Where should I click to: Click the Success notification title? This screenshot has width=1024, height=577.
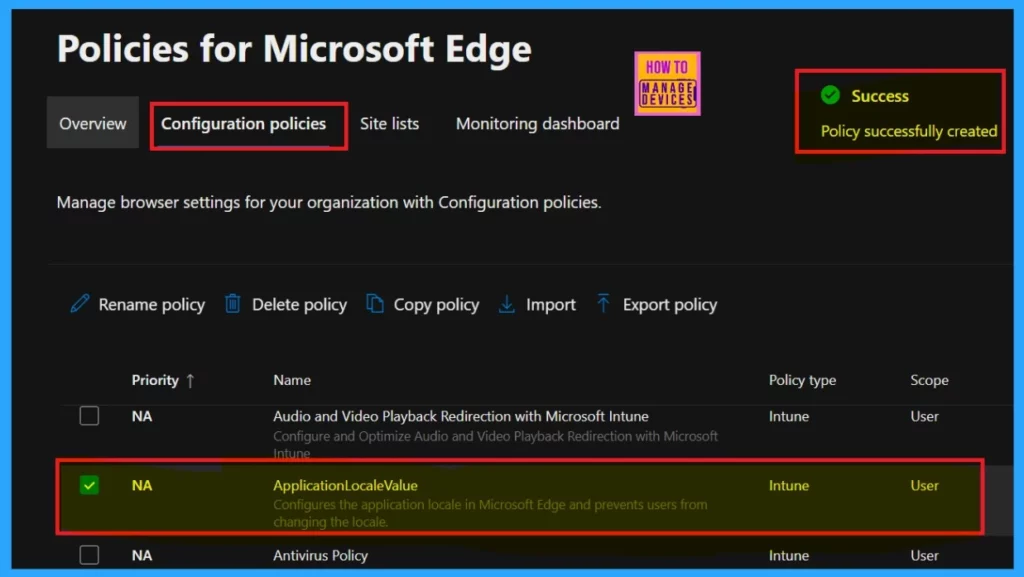tap(880, 96)
